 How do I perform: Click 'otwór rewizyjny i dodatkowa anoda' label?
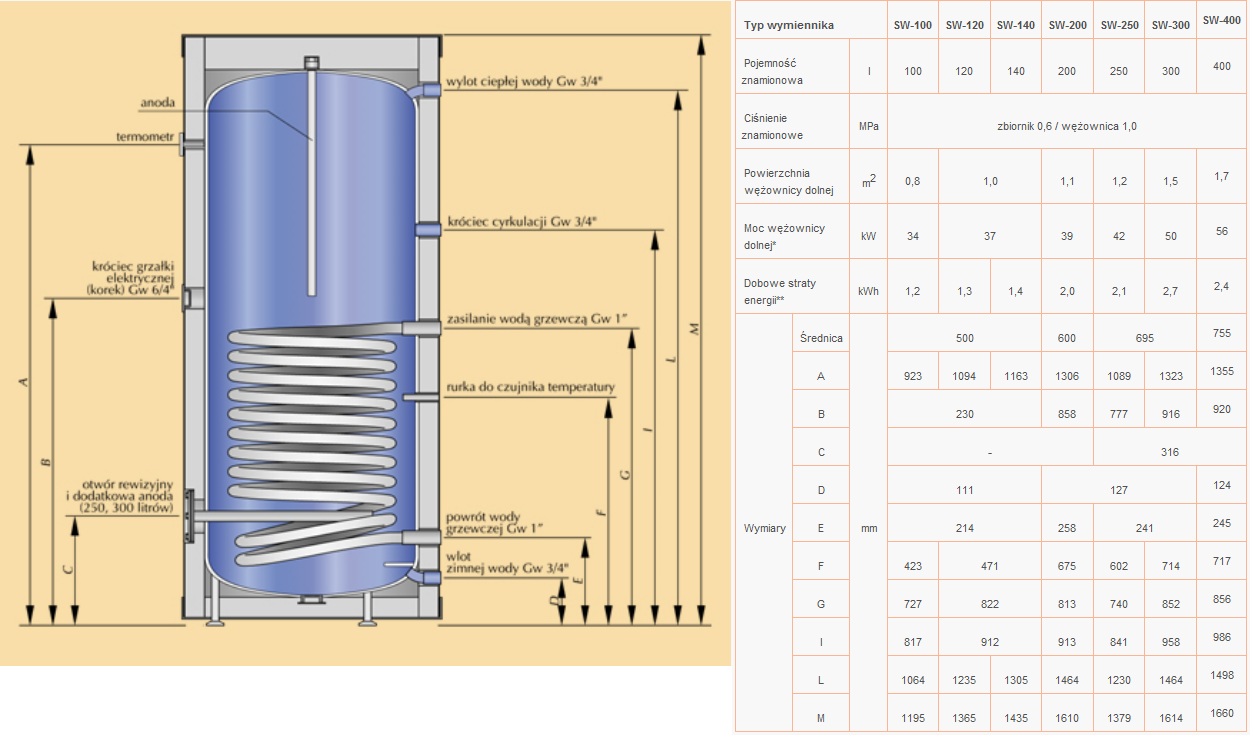tap(121, 495)
